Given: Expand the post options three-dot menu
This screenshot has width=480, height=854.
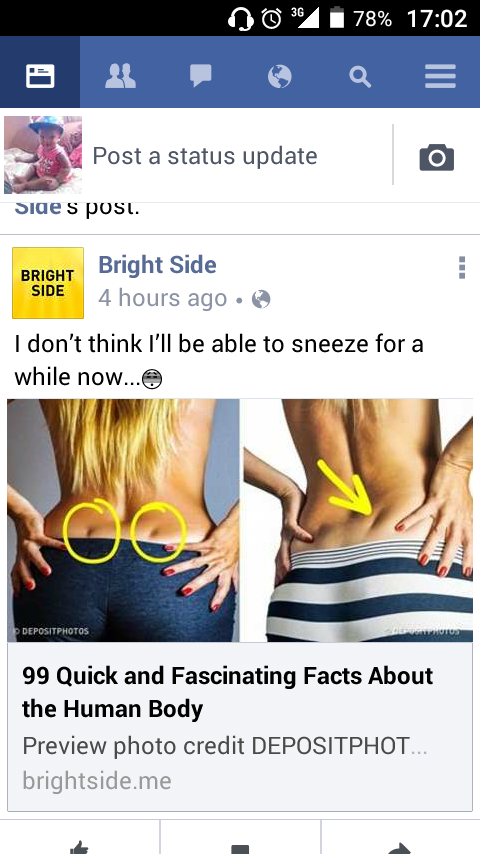Looking at the screenshot, I should (461, 267).
